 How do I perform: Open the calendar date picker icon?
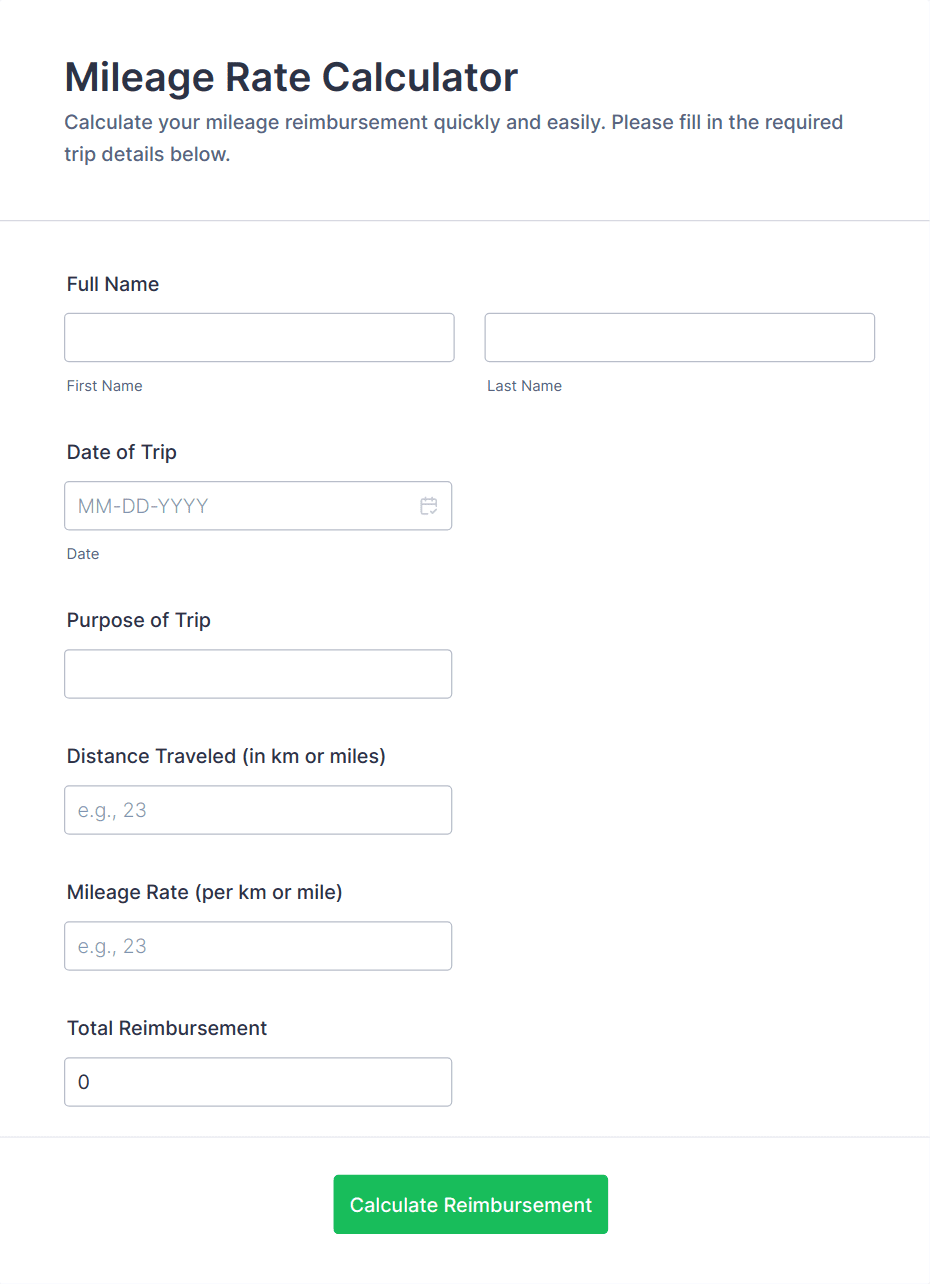(429, 506)
